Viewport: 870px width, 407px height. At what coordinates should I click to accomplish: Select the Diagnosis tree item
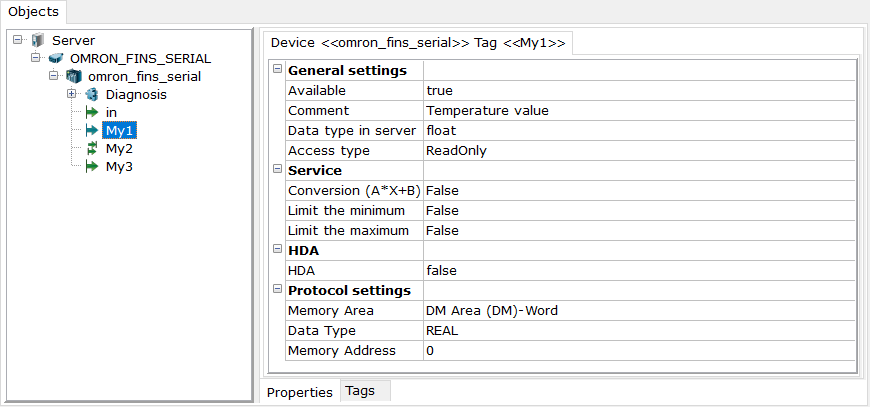136,94
